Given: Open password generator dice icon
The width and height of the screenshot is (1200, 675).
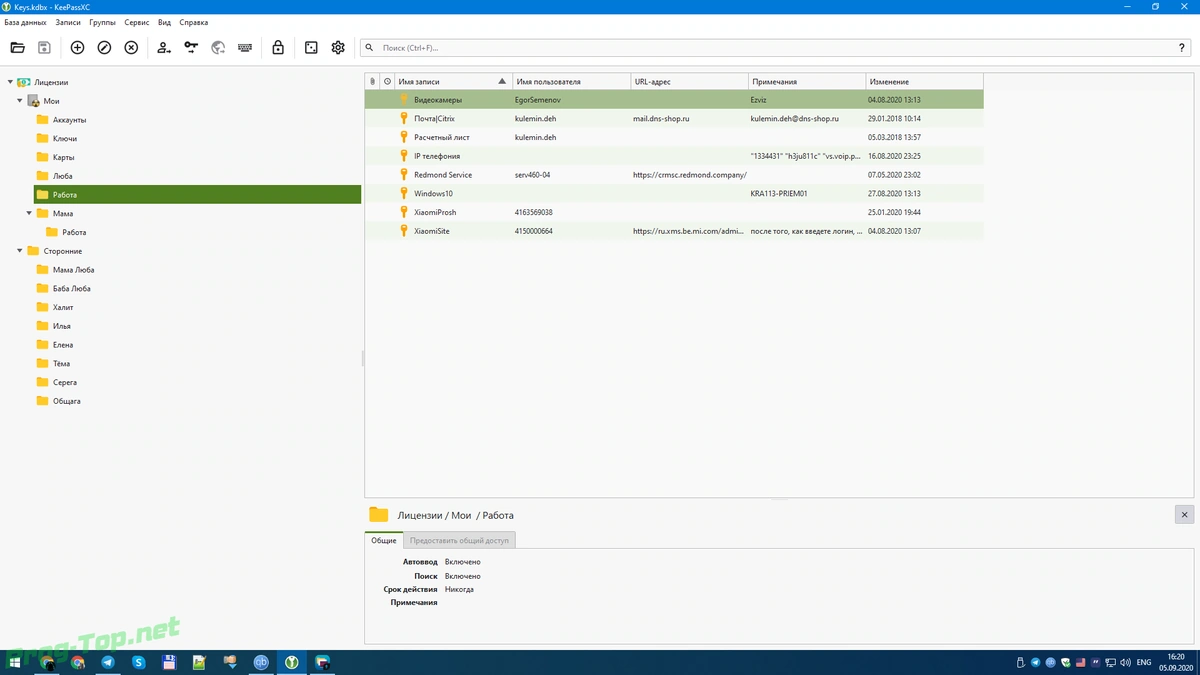Looking at the screenshot, I should tap(311, 48).
